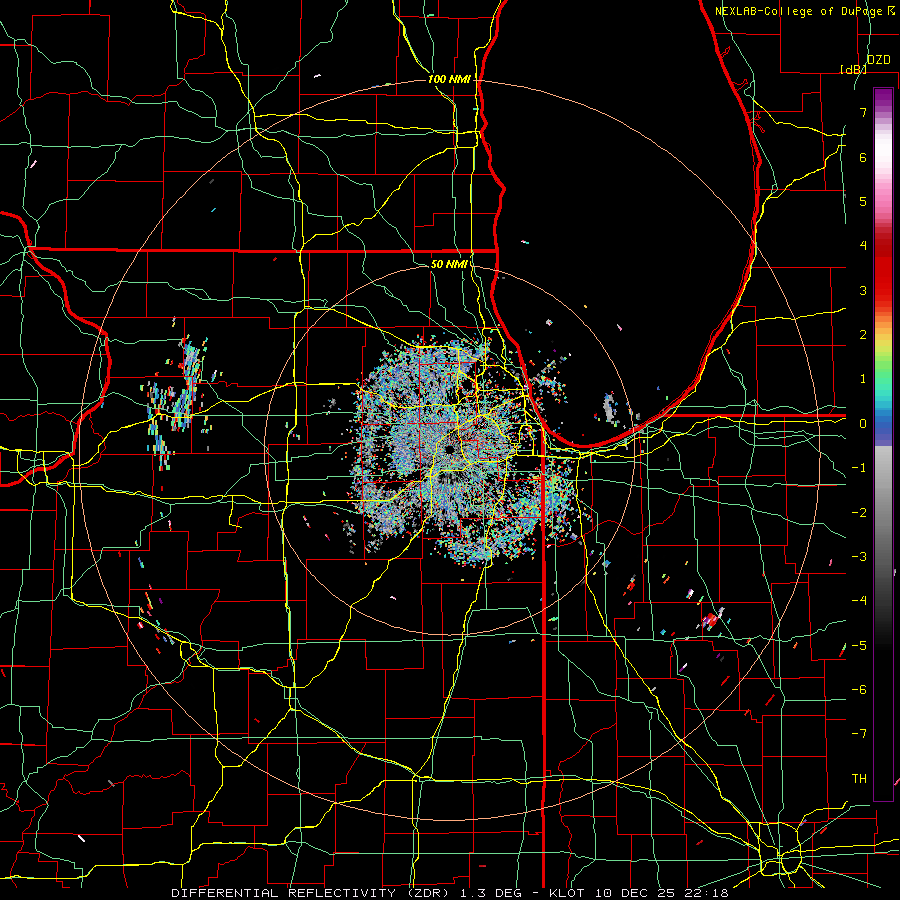Click the -6 value on color scale
900x900 pixels.
(859, 689)
